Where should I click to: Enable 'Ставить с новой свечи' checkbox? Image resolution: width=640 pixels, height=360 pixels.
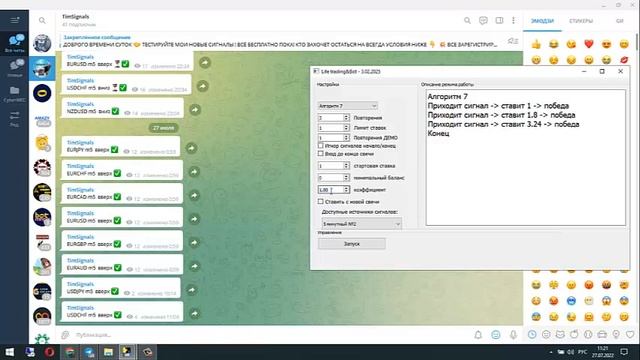(320, 201)
